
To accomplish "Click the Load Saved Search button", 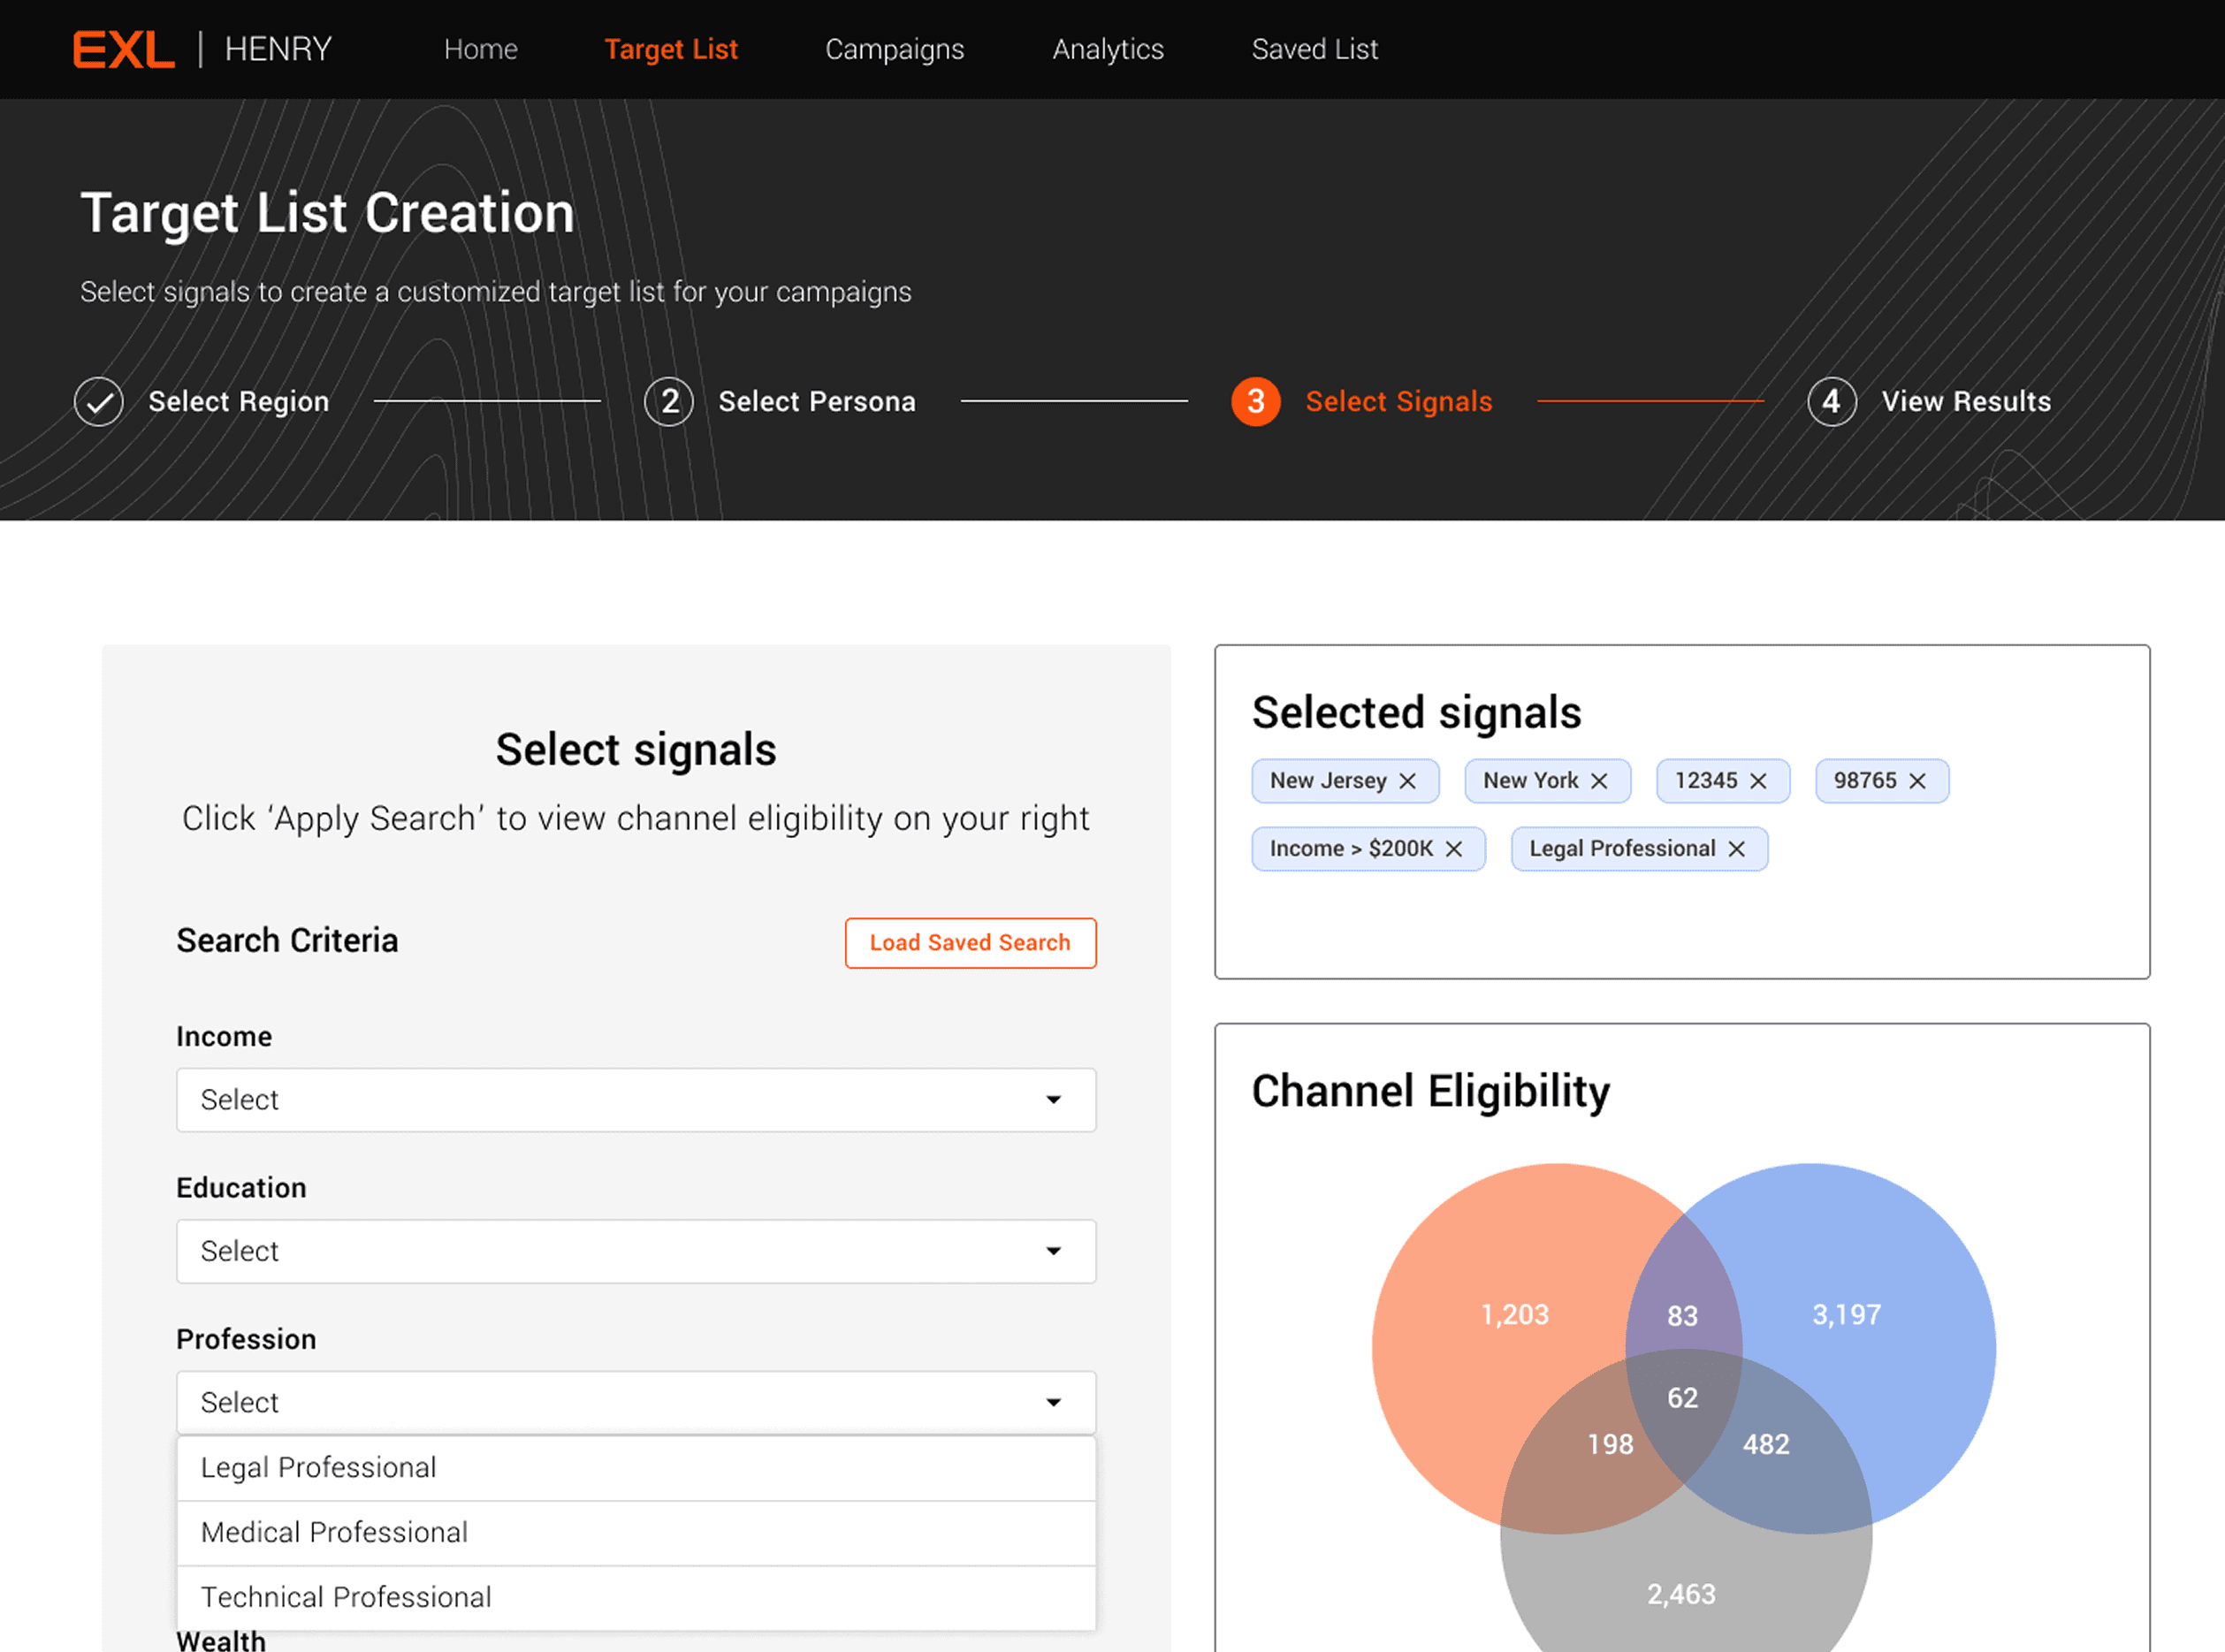I will click(x=970, y=943).
